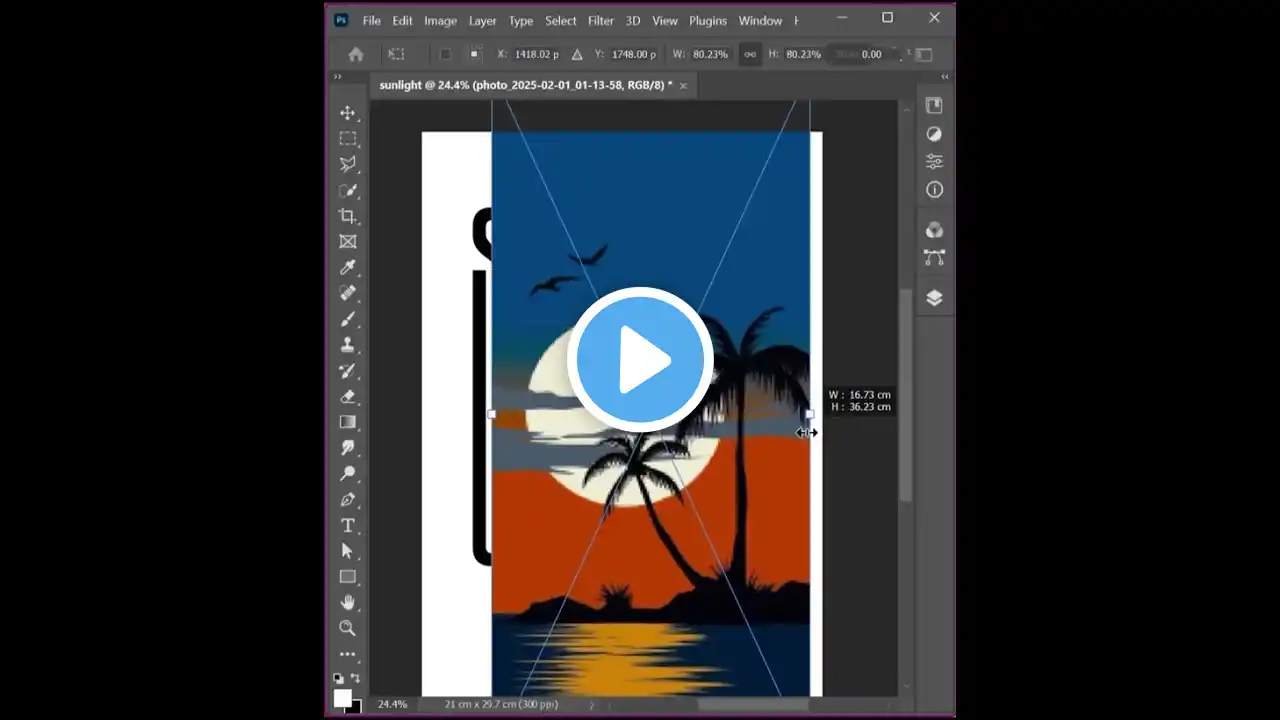Select the Crop tool
Image resolution: width=1280 pixels, height=720 pixels.
tap(347, 216)
